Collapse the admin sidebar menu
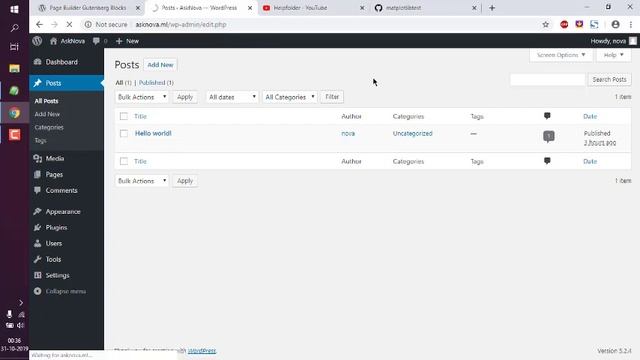This screenshot has width=640, height=360. (60, 291)
